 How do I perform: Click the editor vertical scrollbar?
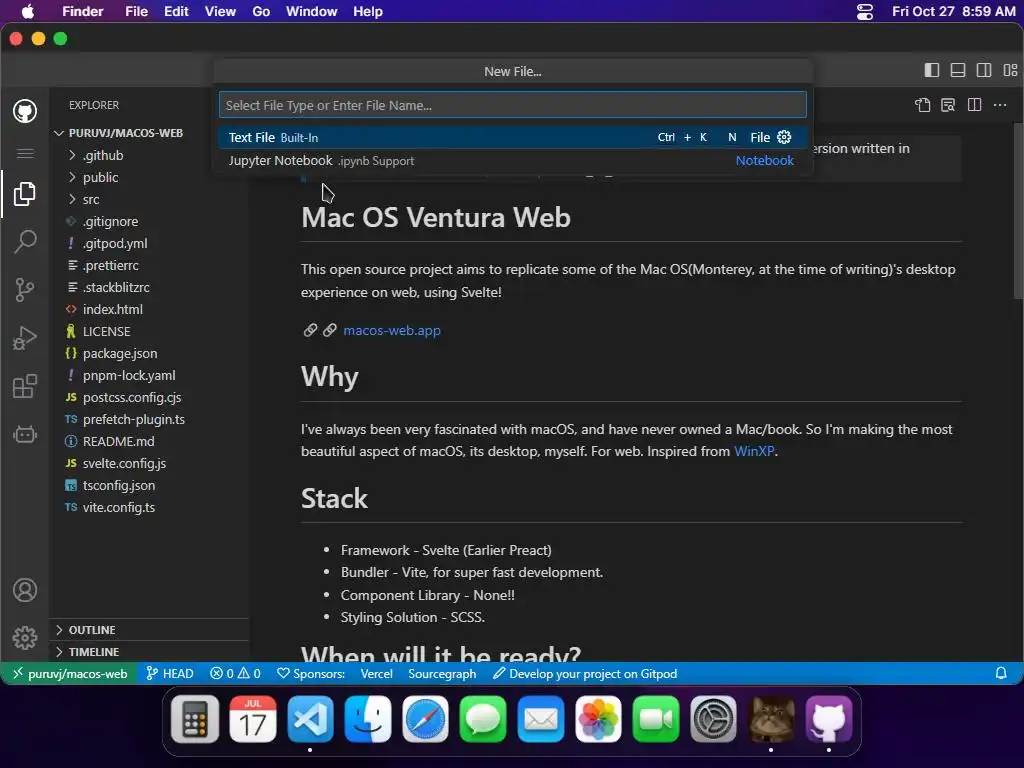point(1018,209)
